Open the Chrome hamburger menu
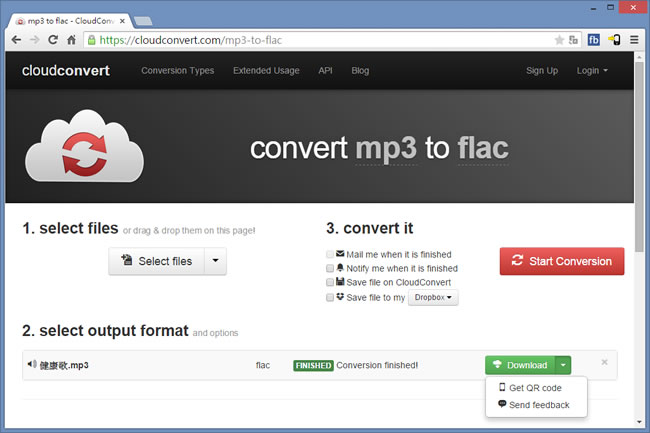The image size is (650, 433). (x=634, y=40)
